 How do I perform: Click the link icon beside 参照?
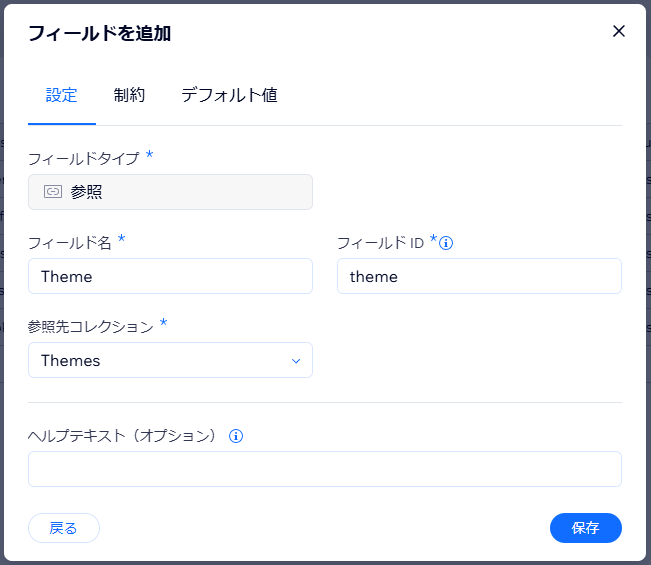[x=53, y=192]
